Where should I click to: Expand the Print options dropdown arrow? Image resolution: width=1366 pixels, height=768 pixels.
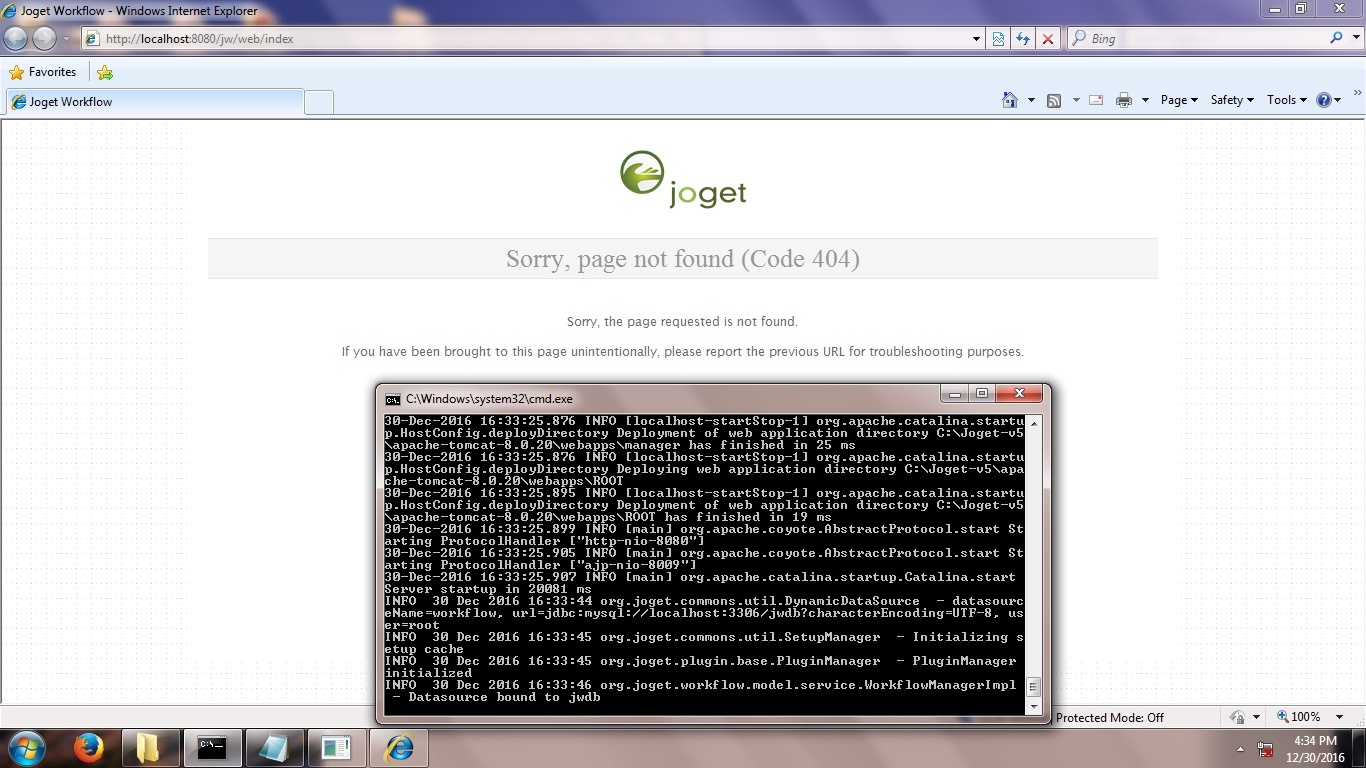tap(1145, 100)
